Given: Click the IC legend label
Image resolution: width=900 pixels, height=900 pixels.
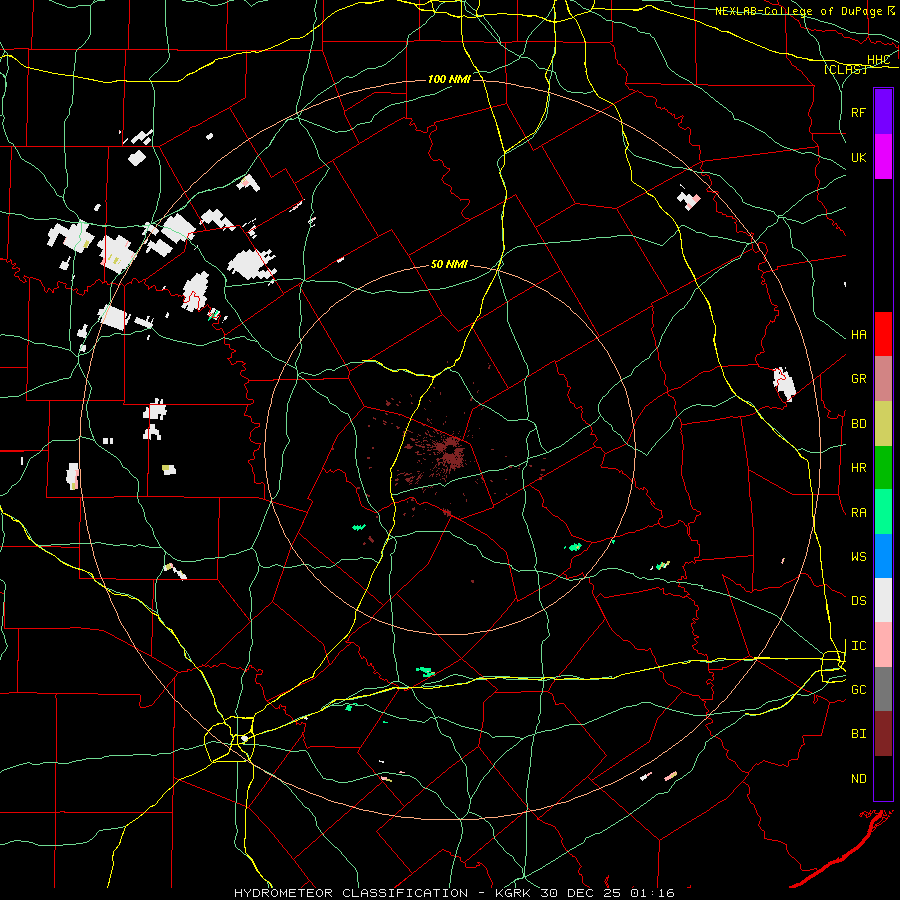Looking at the screenshot, I should click(x=859, y=646).
